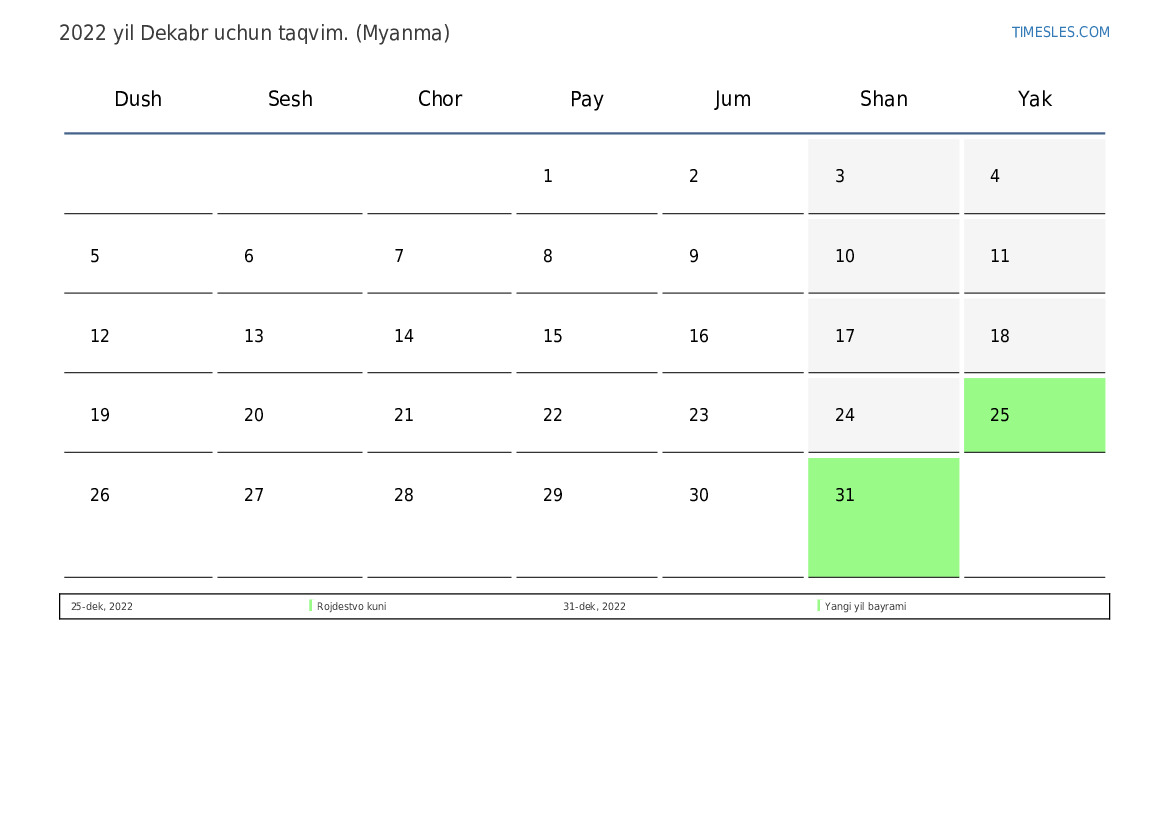
Task: Select date 18 in the Yak column
Action: point(1000,337)
